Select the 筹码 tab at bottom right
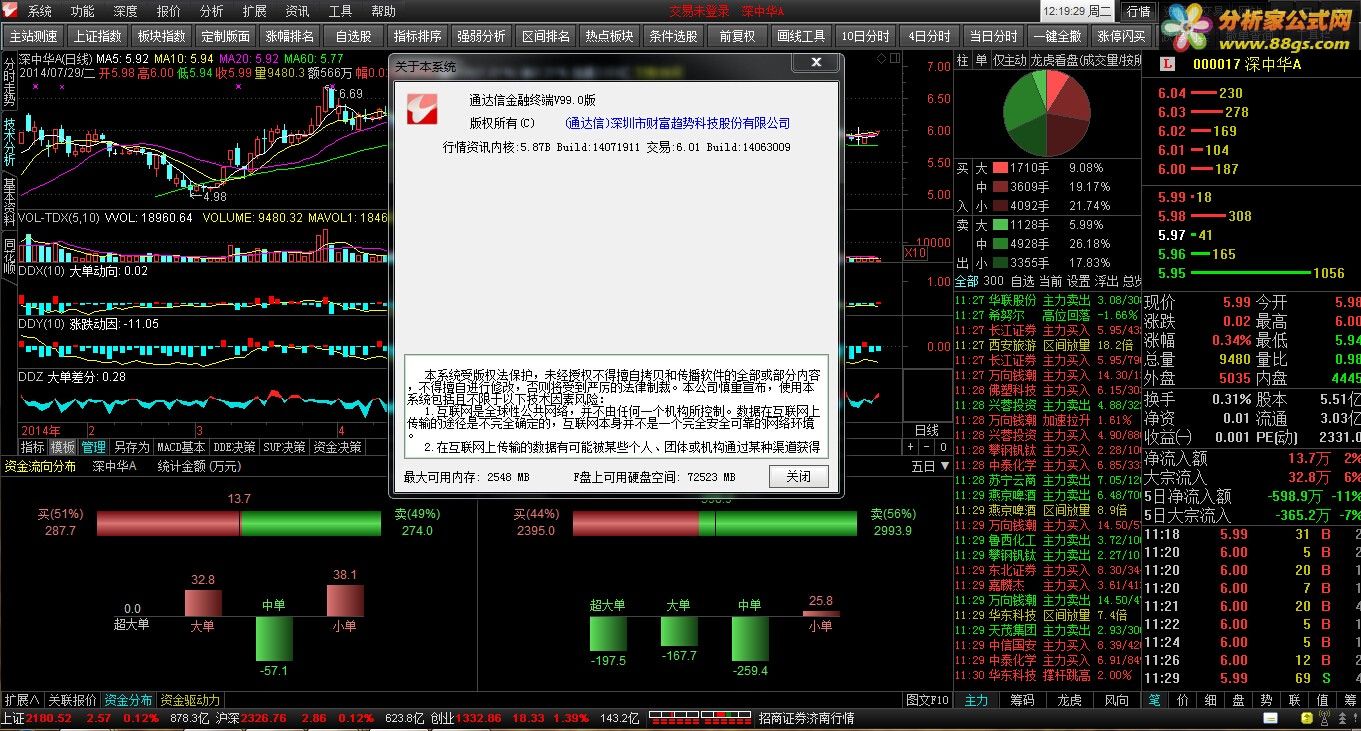This screenshot has width=1361, height=731. 1022,700
